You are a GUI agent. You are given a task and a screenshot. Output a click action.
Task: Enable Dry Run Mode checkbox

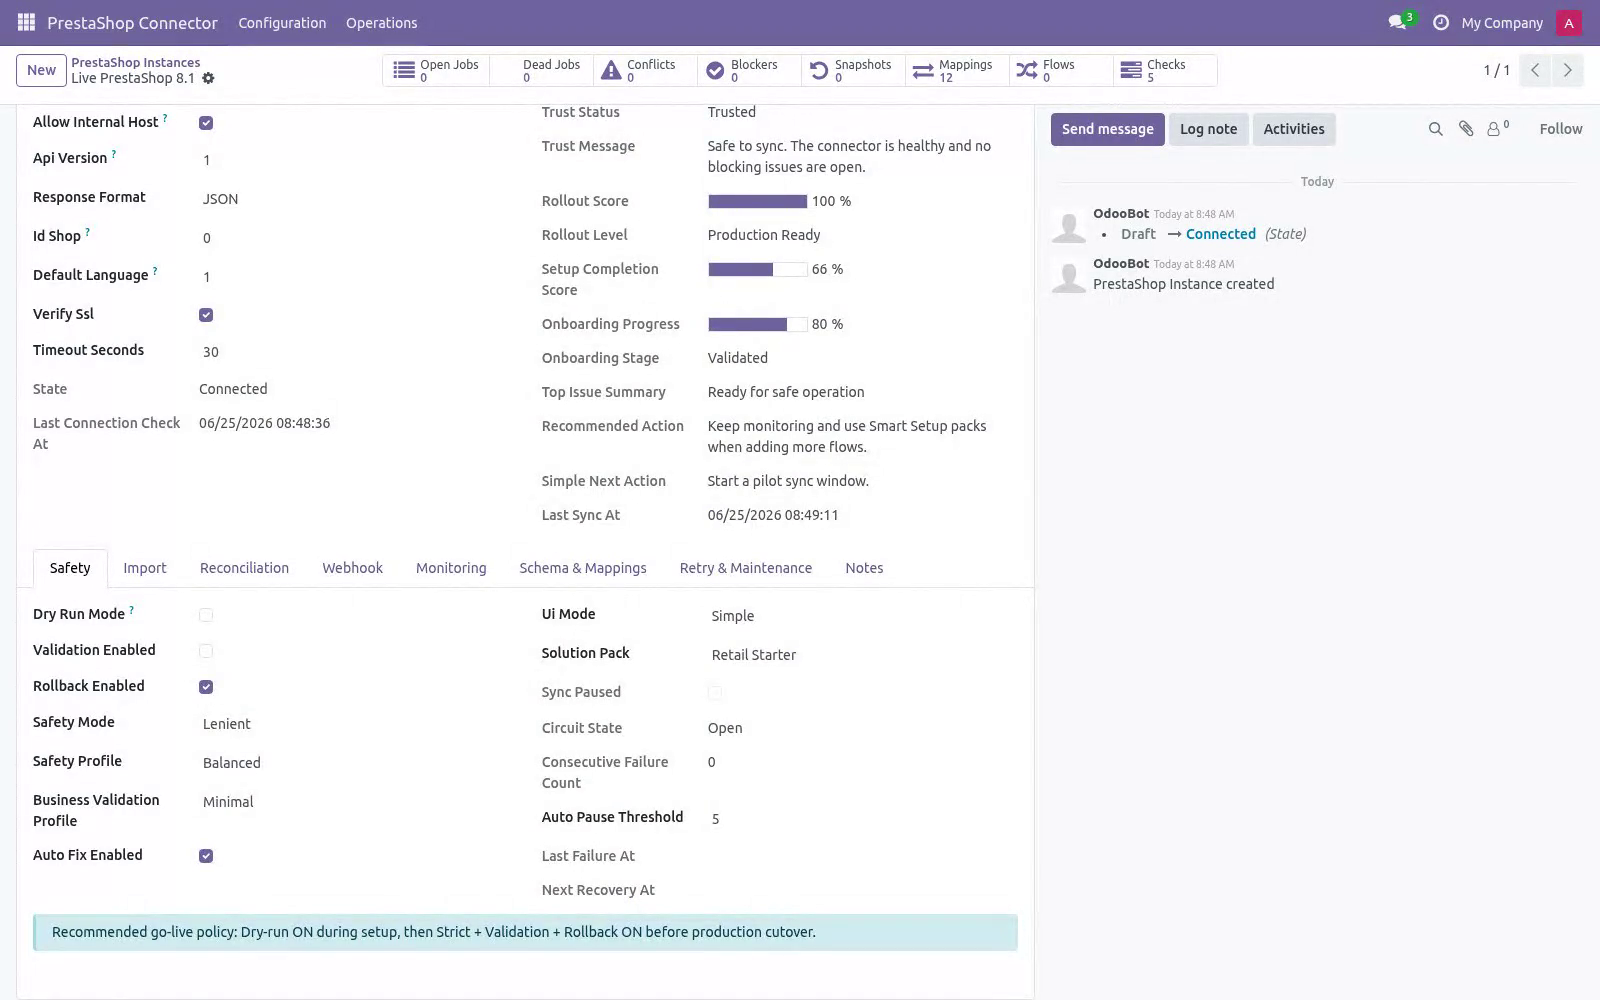click(206, 615)
